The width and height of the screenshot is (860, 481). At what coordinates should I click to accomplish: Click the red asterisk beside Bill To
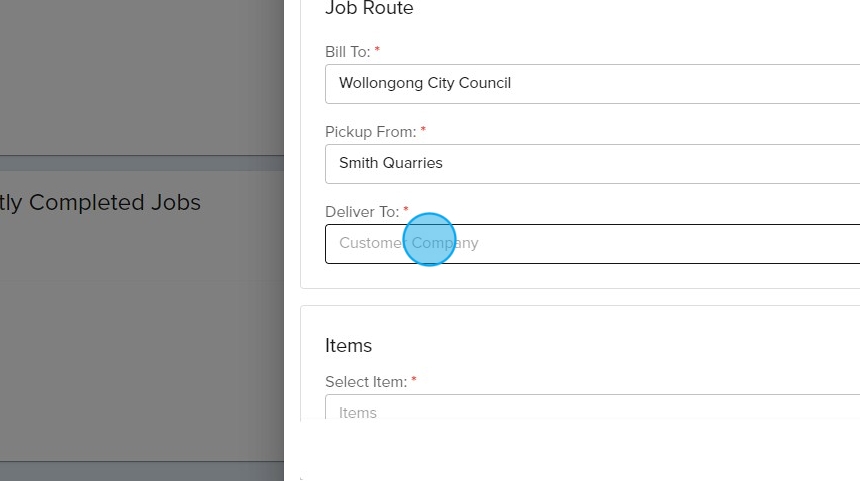(x=377, y=50)
